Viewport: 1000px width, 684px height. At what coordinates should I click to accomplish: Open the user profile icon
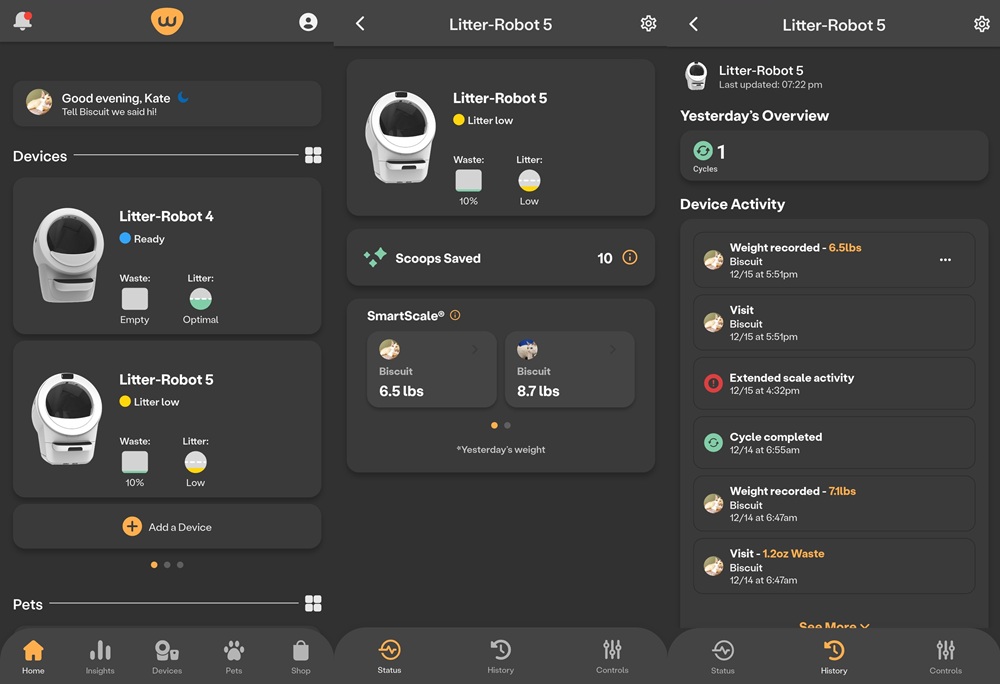tap(308, 22)
